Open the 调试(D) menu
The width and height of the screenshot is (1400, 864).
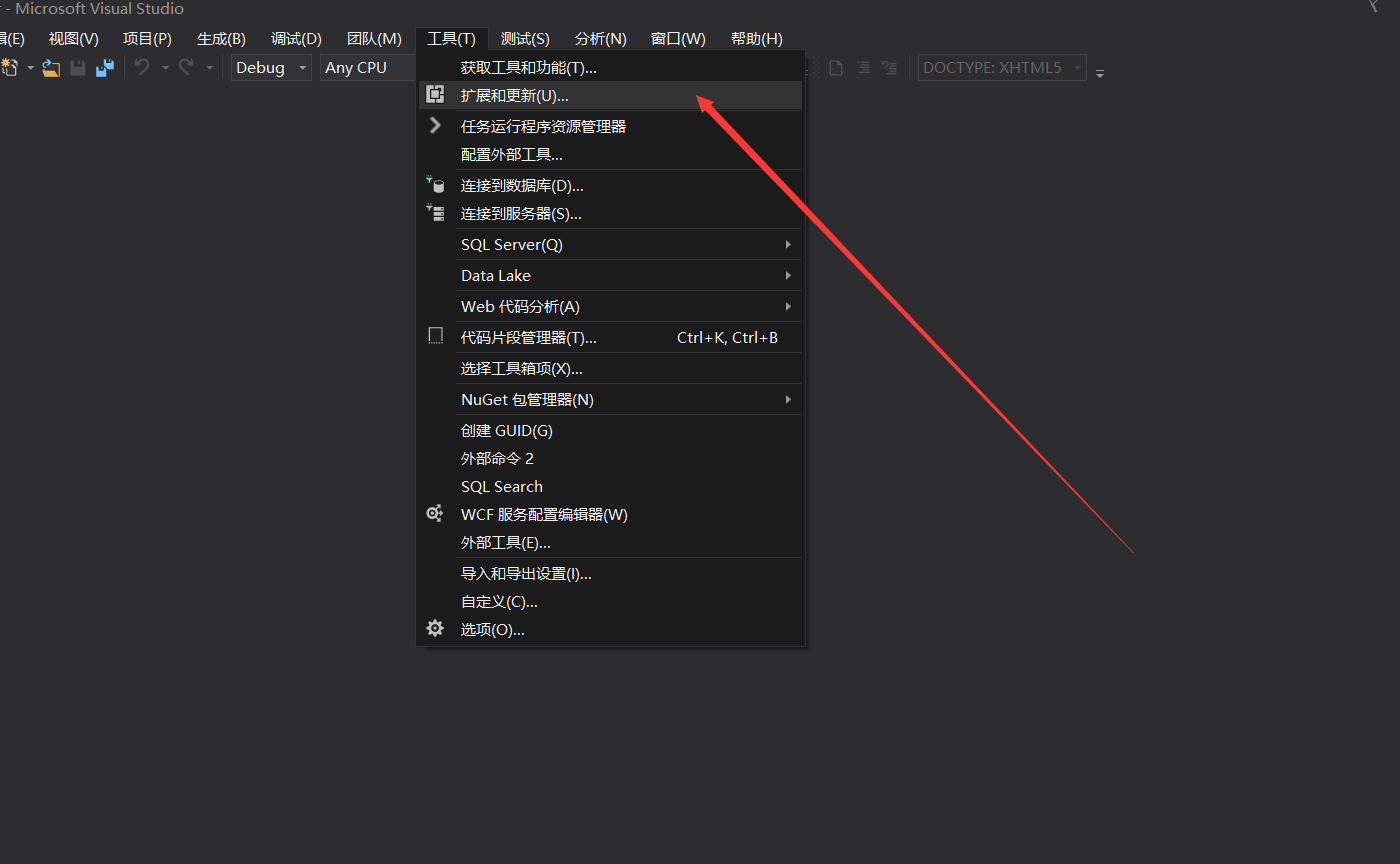(x=296, y=39)
